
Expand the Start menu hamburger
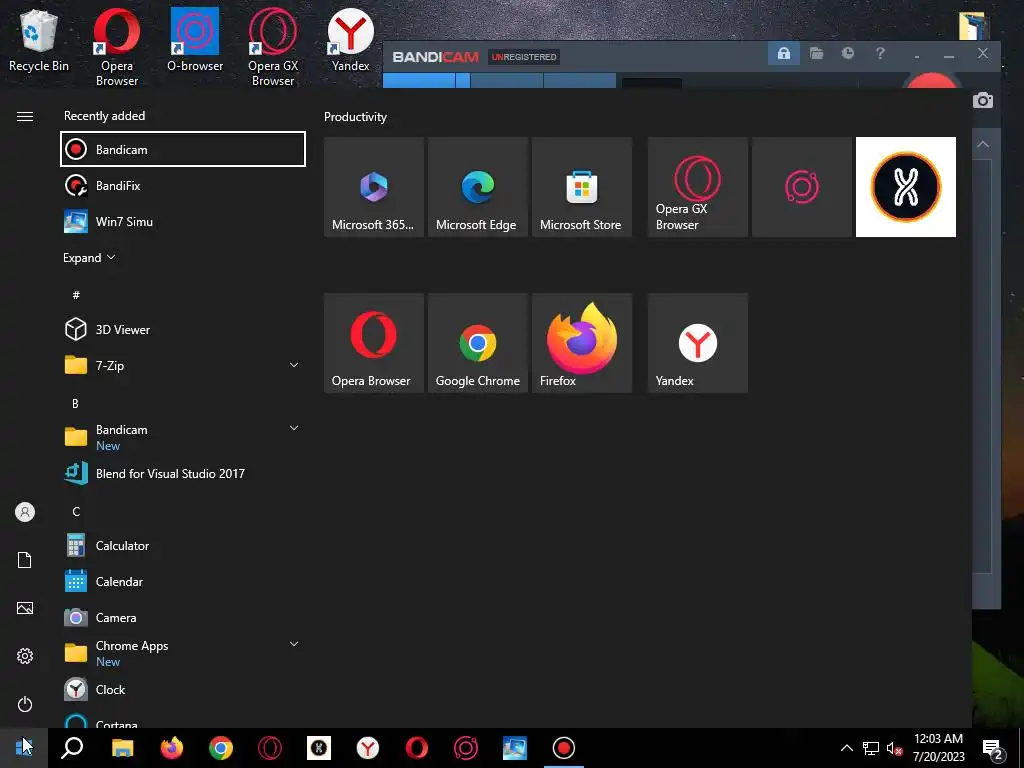tap(25, 116)
